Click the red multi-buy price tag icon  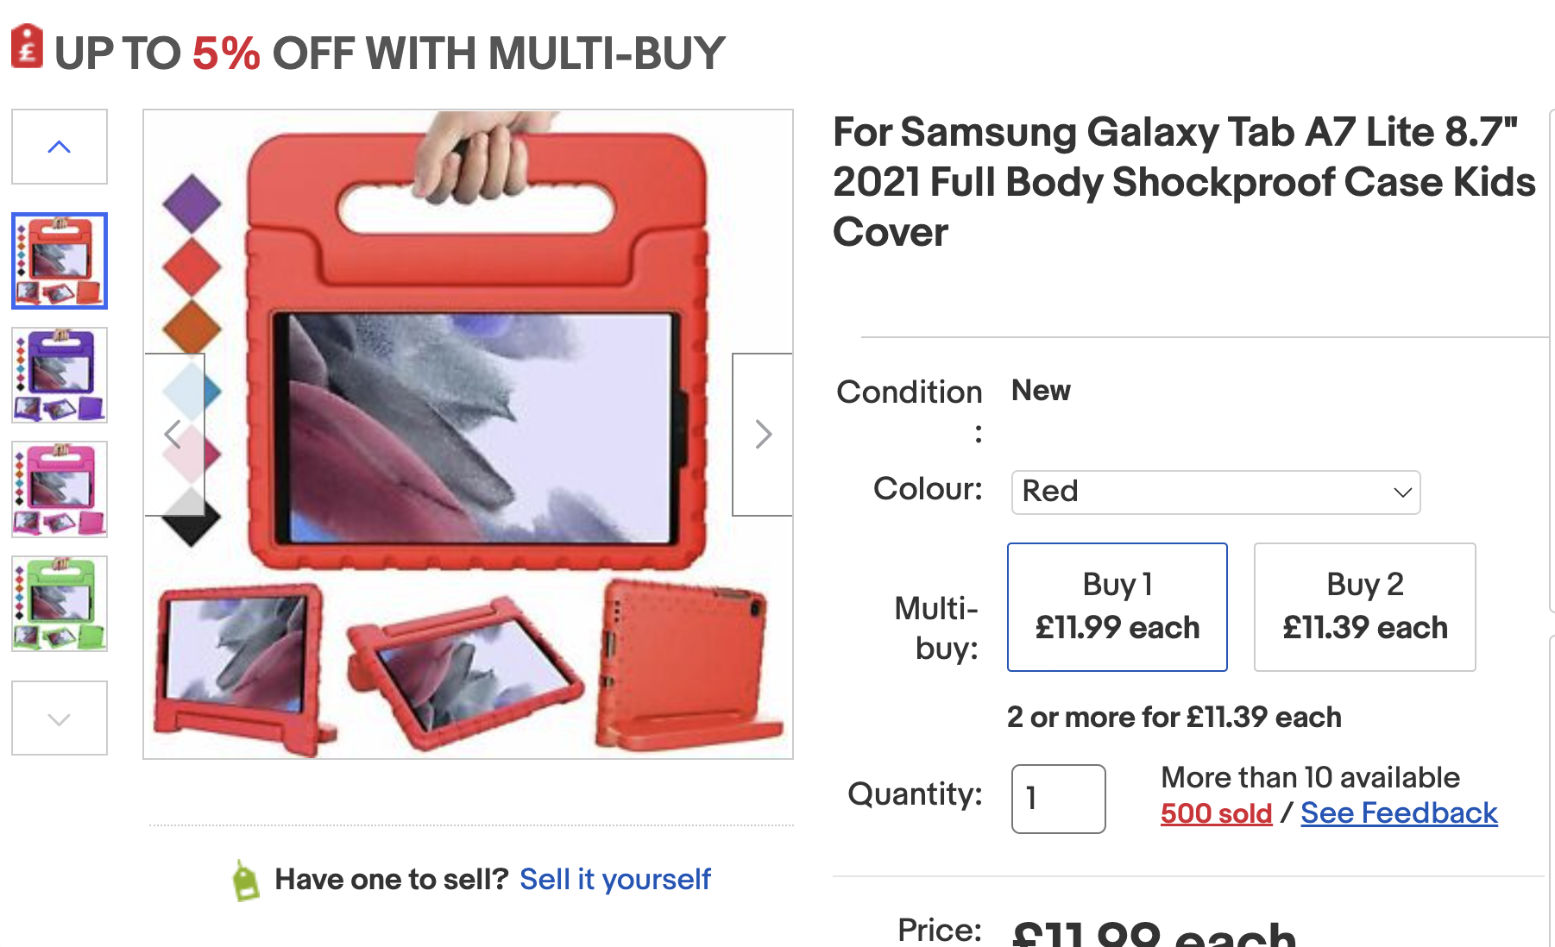(27, 47)
